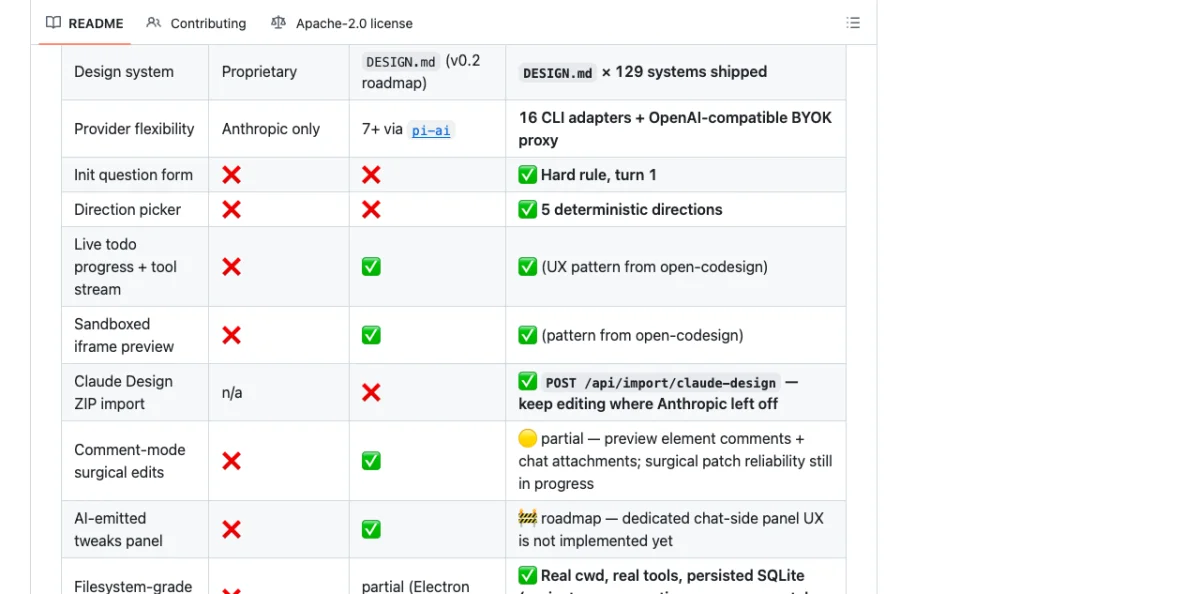1200x594 pixels.
Task: Select the DESIGN.md × 129 systems shipped cell
Action: pyautogui.click(x=676, y=72)
